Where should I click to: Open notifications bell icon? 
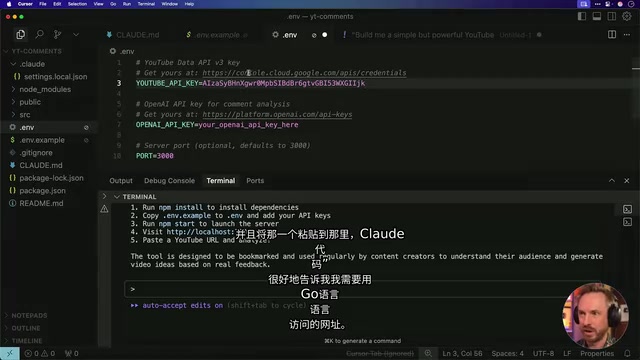[627, 353]
